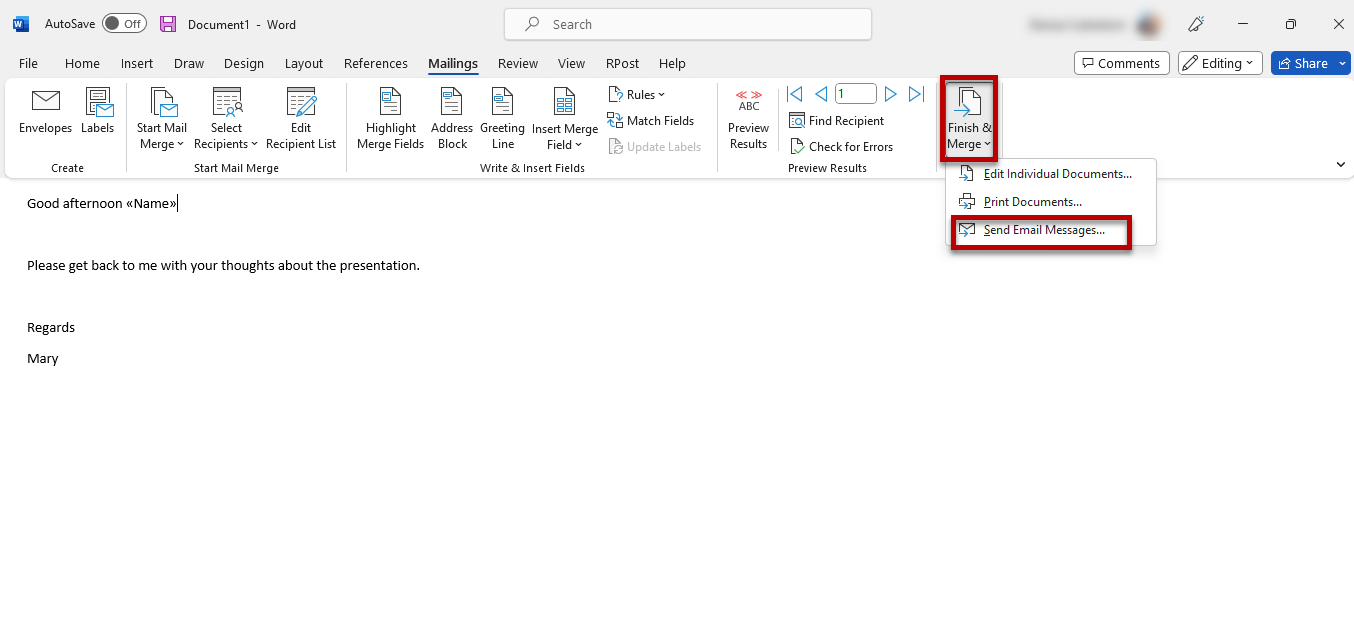Click the record number input box
Screen dimensions: 1354x626
pos(855,94)
